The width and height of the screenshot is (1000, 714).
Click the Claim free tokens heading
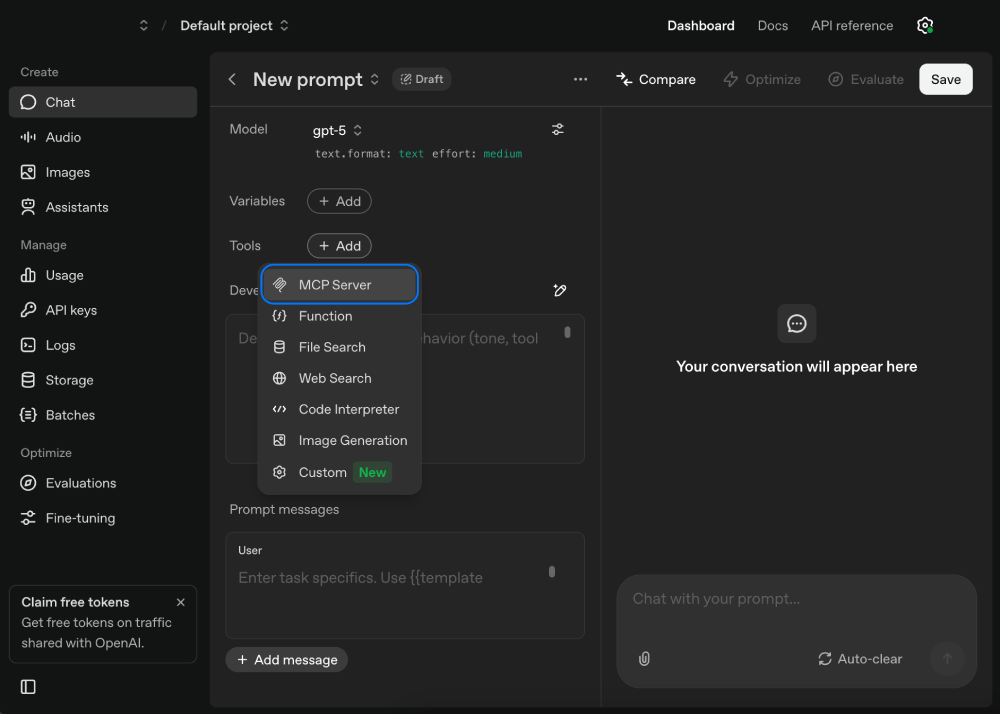coord(75,602)
